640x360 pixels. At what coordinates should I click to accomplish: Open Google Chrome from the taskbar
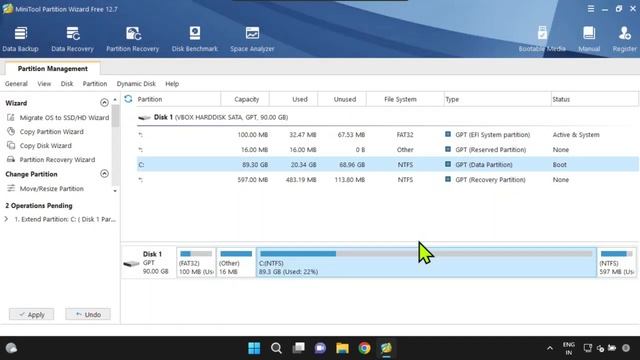coord(364,348)
